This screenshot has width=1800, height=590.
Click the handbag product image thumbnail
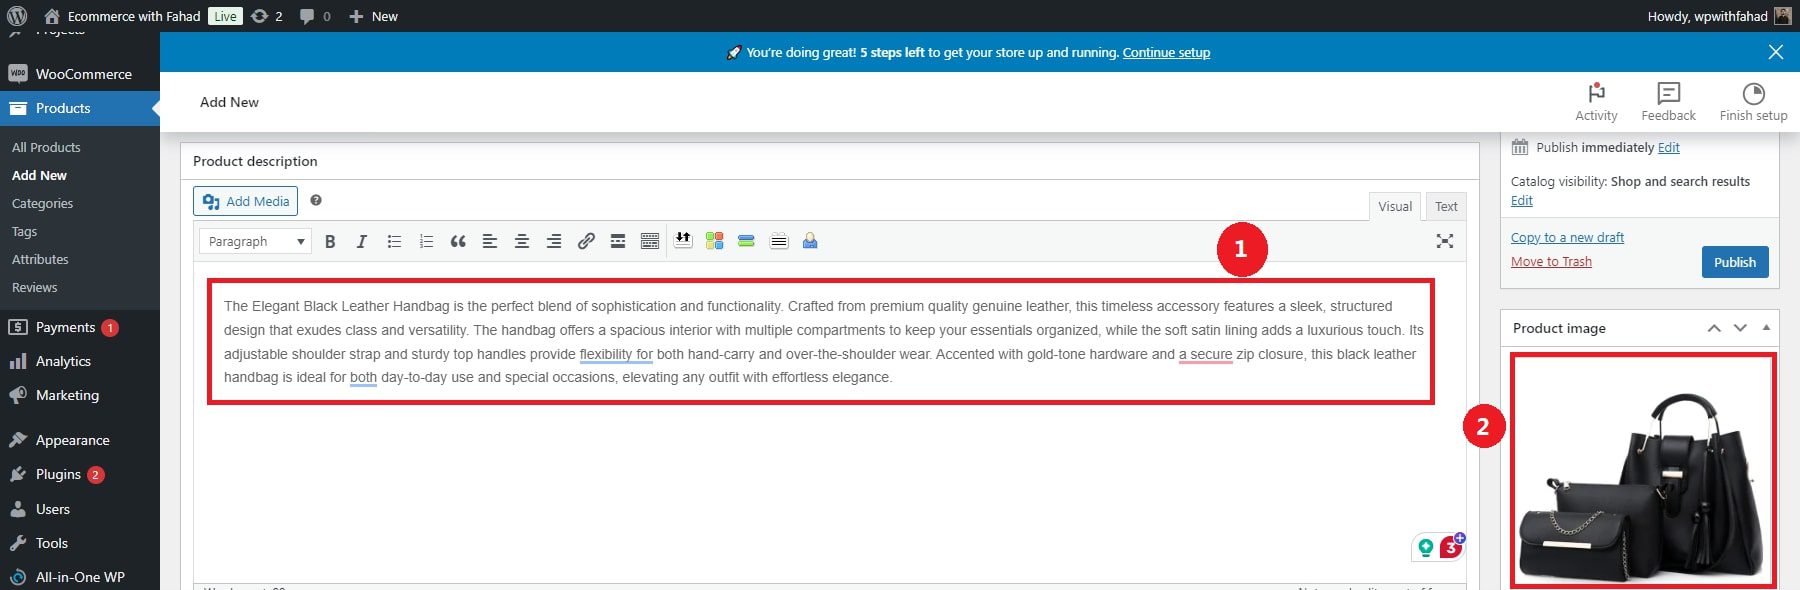pyautogui.click(x=1642, y=470)
